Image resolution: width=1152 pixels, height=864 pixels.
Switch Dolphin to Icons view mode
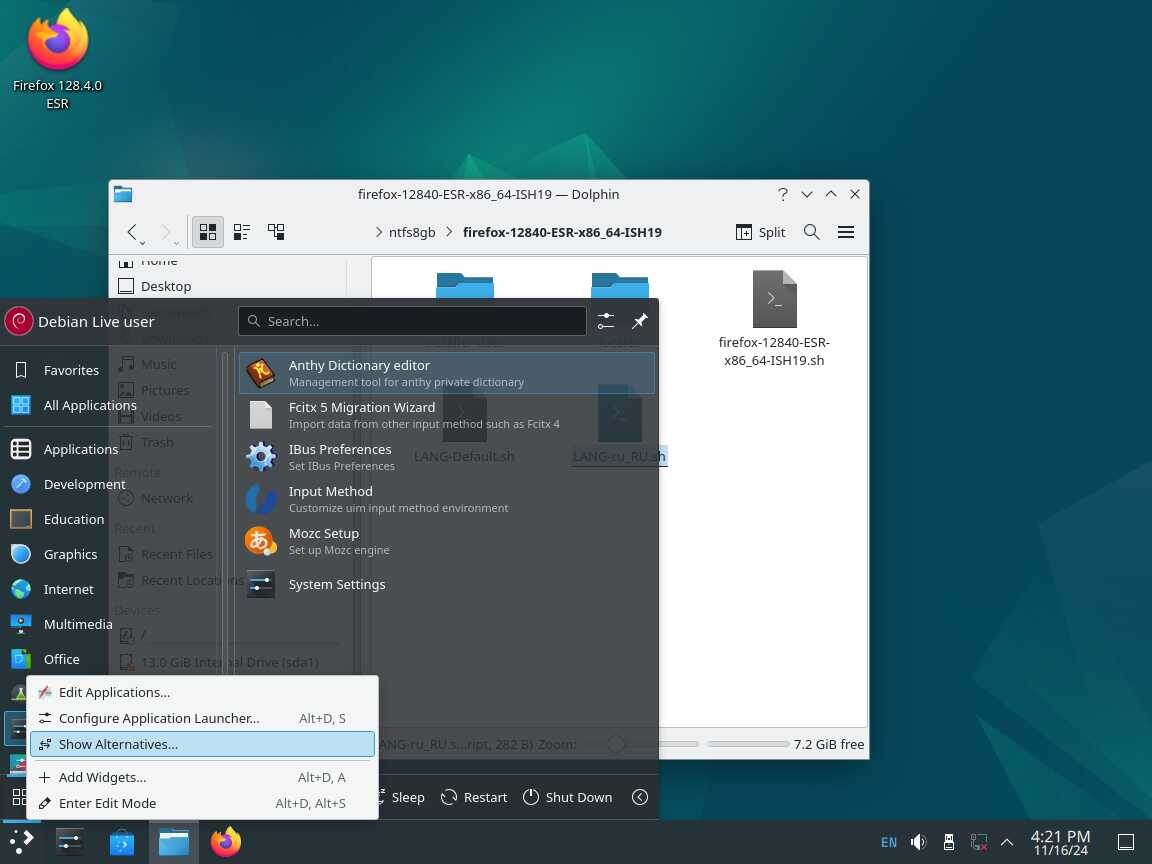pos(208,232)
